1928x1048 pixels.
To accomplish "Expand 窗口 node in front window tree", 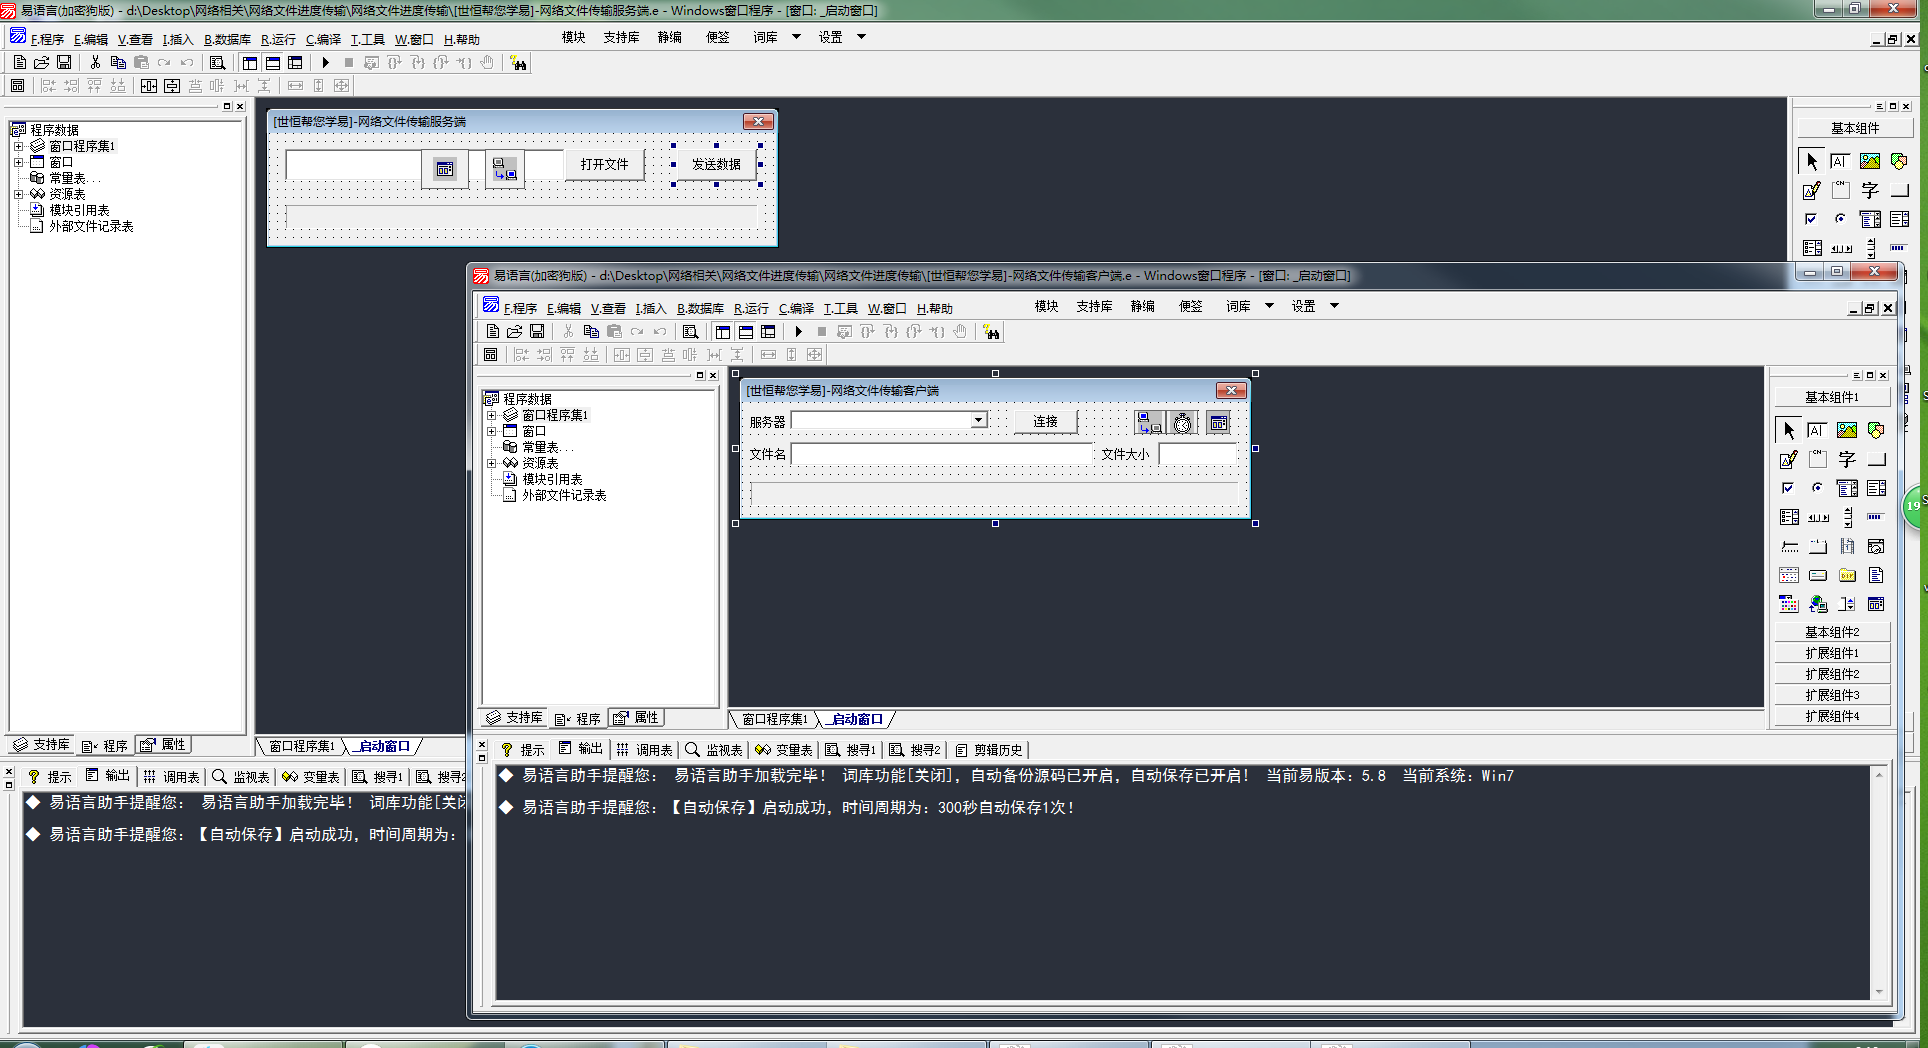I will 491,431.
